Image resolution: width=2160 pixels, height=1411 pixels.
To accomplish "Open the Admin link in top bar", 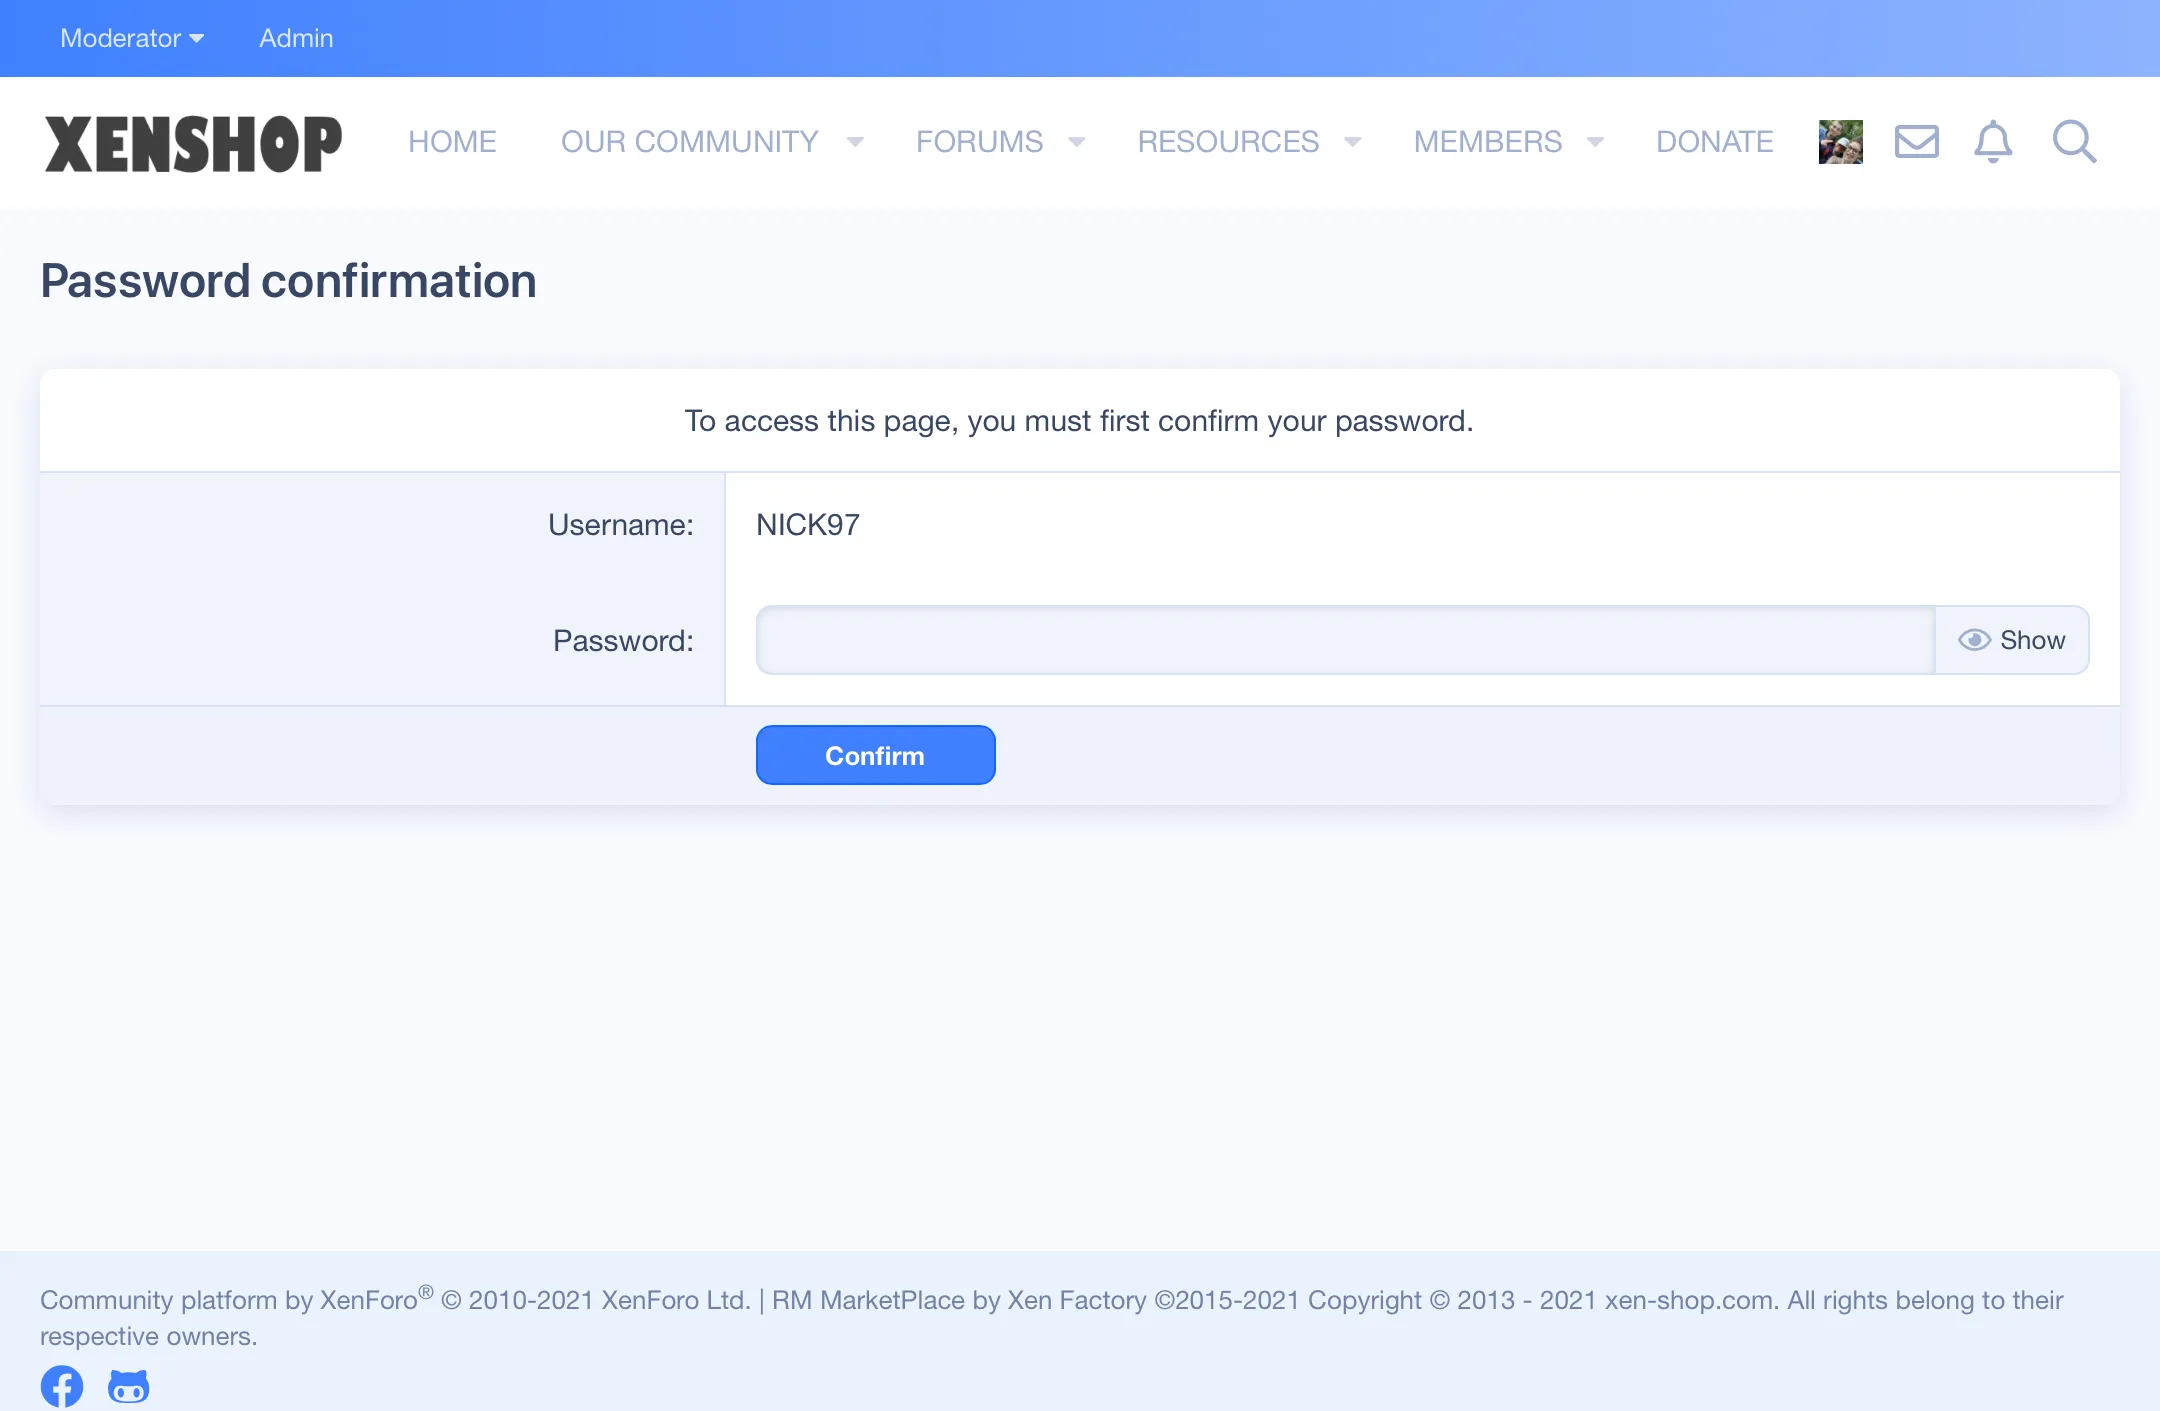I will [x=296, y=38].
